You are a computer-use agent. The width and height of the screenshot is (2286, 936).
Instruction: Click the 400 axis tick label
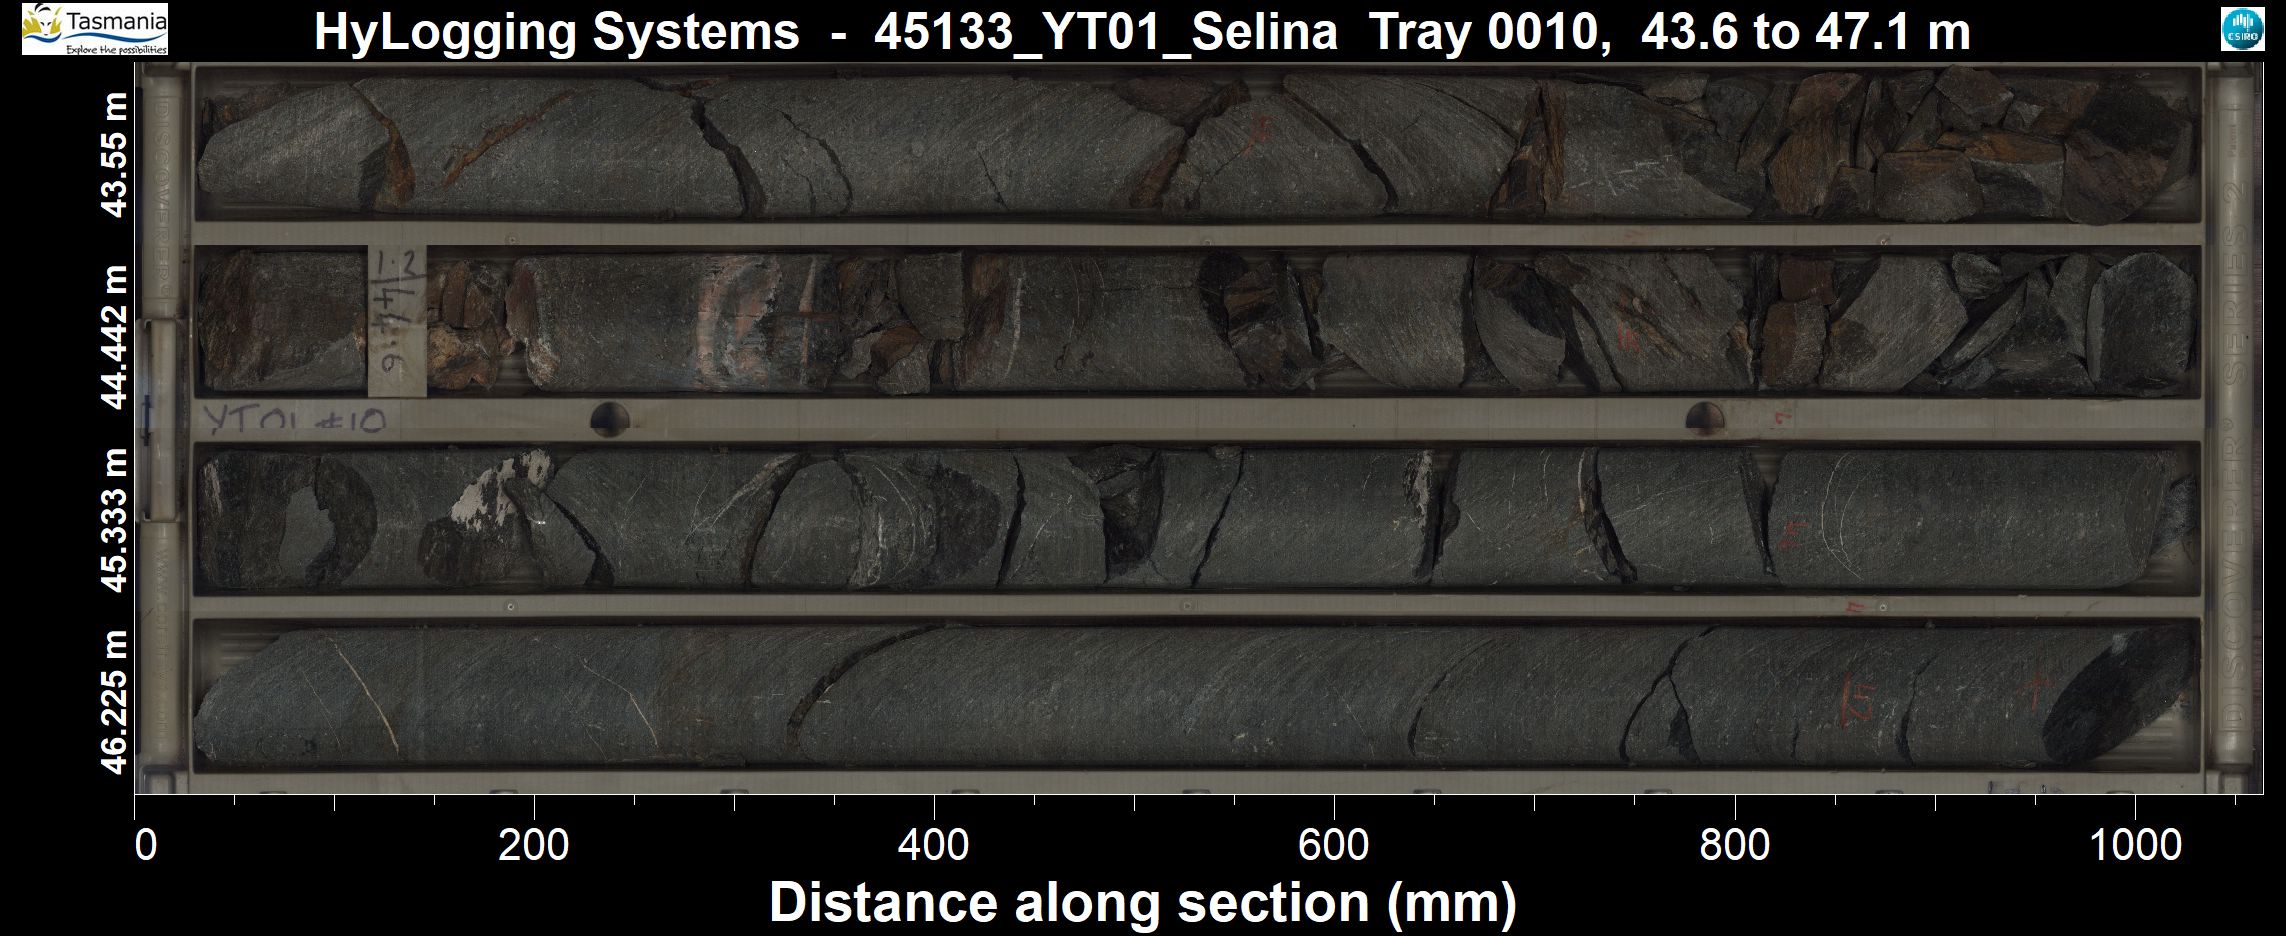point(933,846)
